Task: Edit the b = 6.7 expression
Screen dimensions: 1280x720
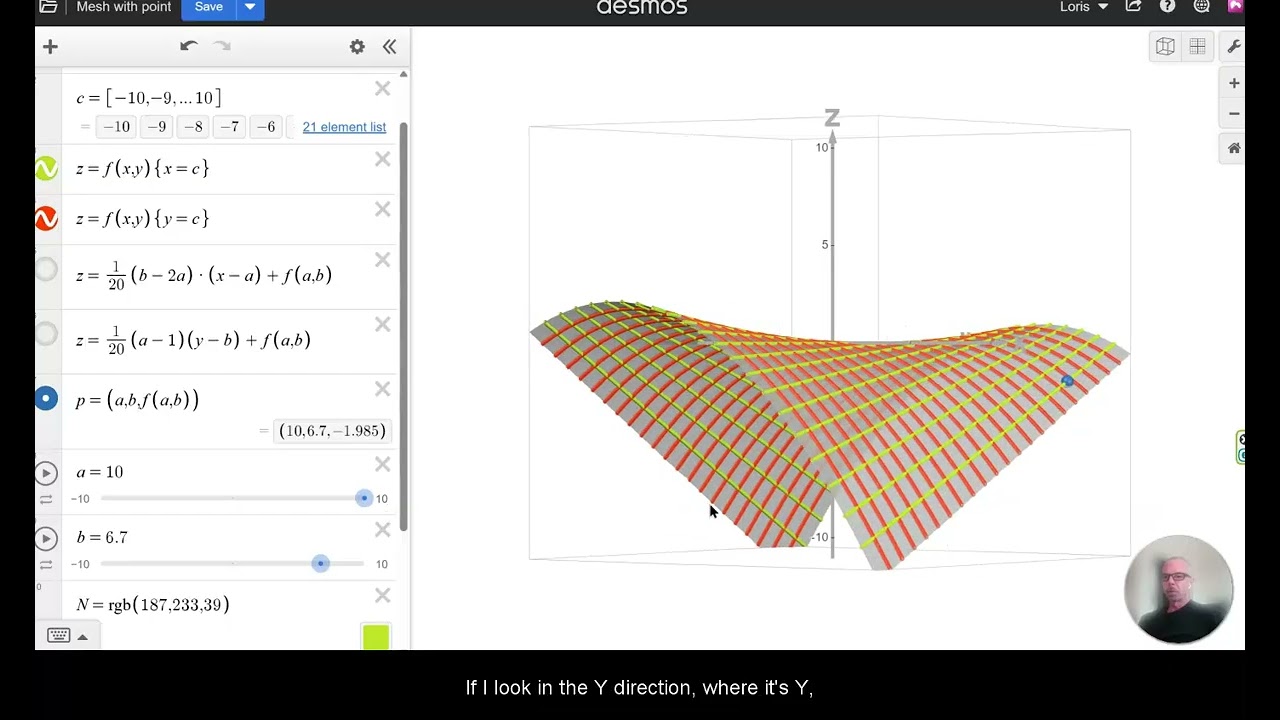Action: click(x=102, y=538)
